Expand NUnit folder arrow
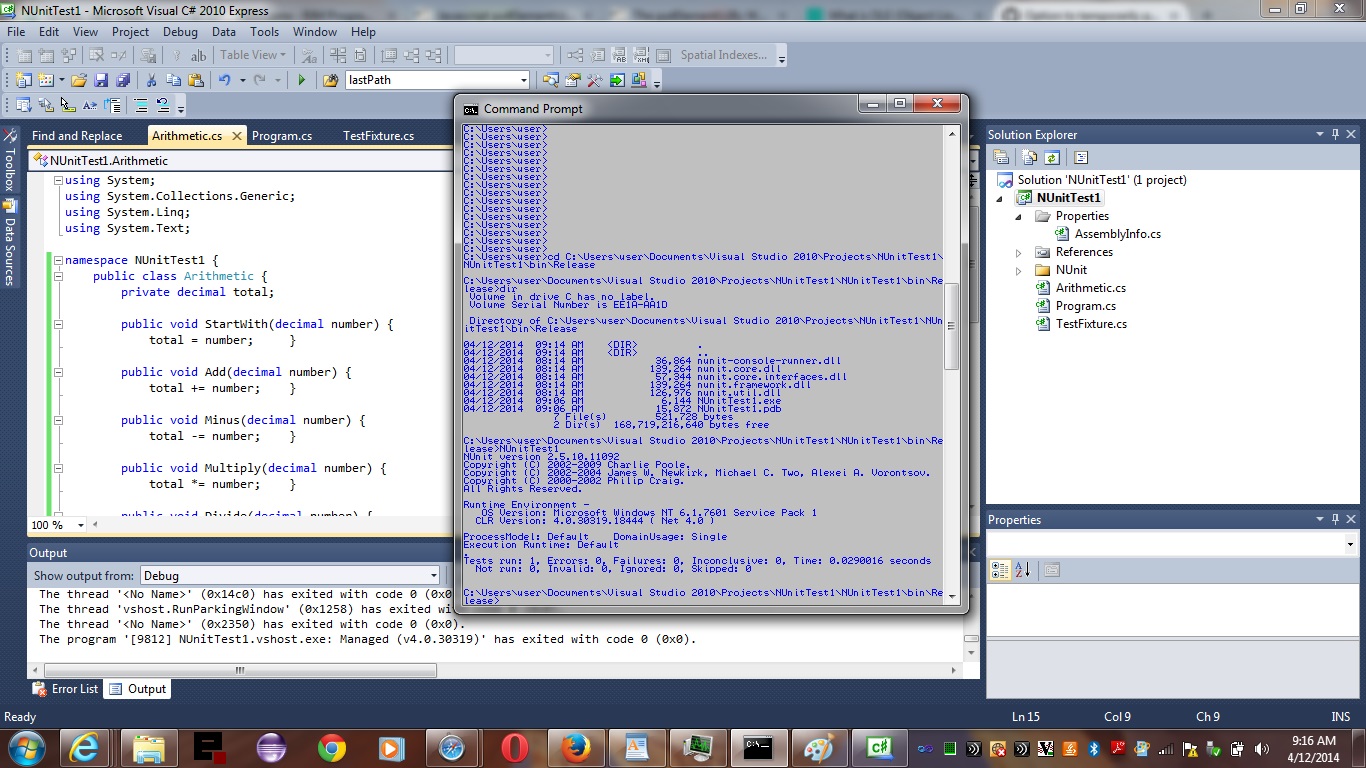This screenshot has height=768, width=1366. click(1019, 270)
